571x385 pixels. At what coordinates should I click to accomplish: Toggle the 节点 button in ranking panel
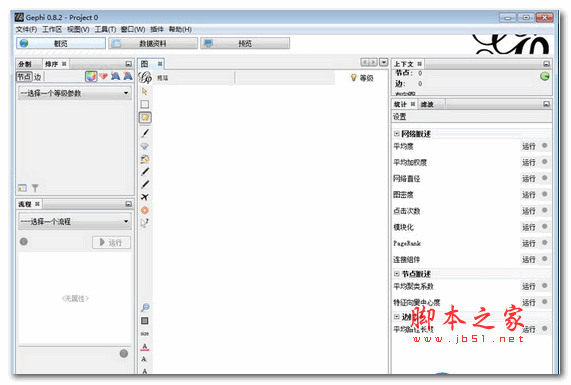pyautogui.click(x=24, y=76)
